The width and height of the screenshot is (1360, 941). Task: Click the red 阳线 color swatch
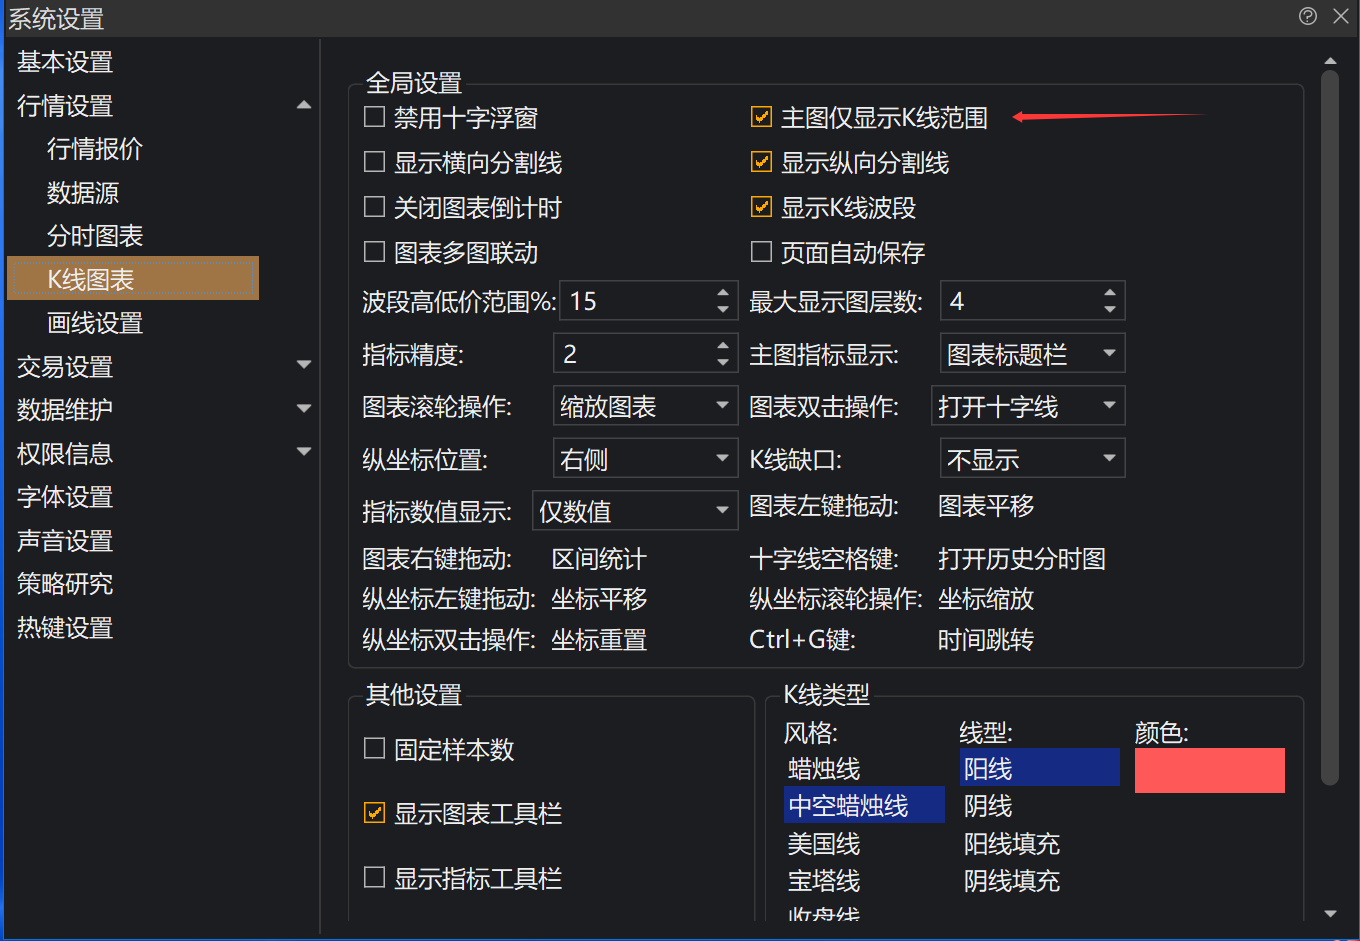click(1209, 770)
